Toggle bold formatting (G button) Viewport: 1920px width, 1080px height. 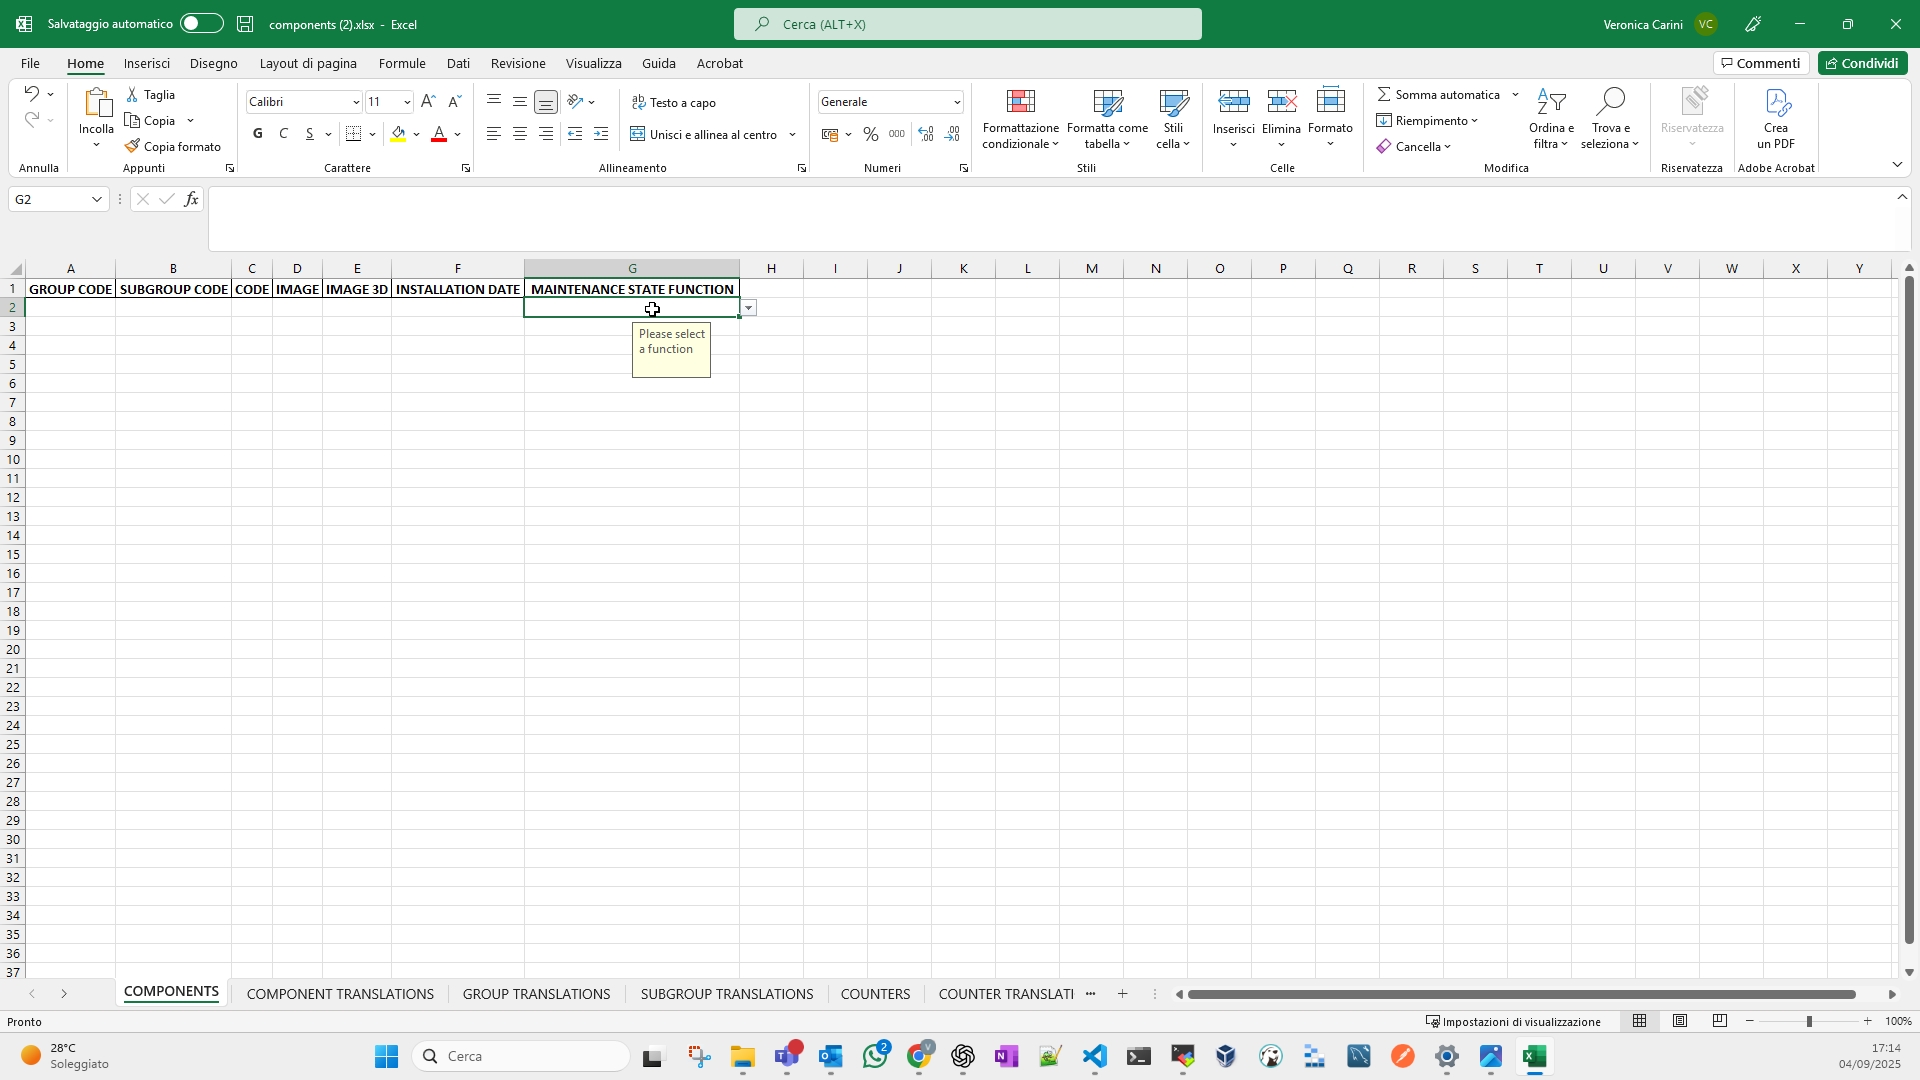[x=258, y=134]
